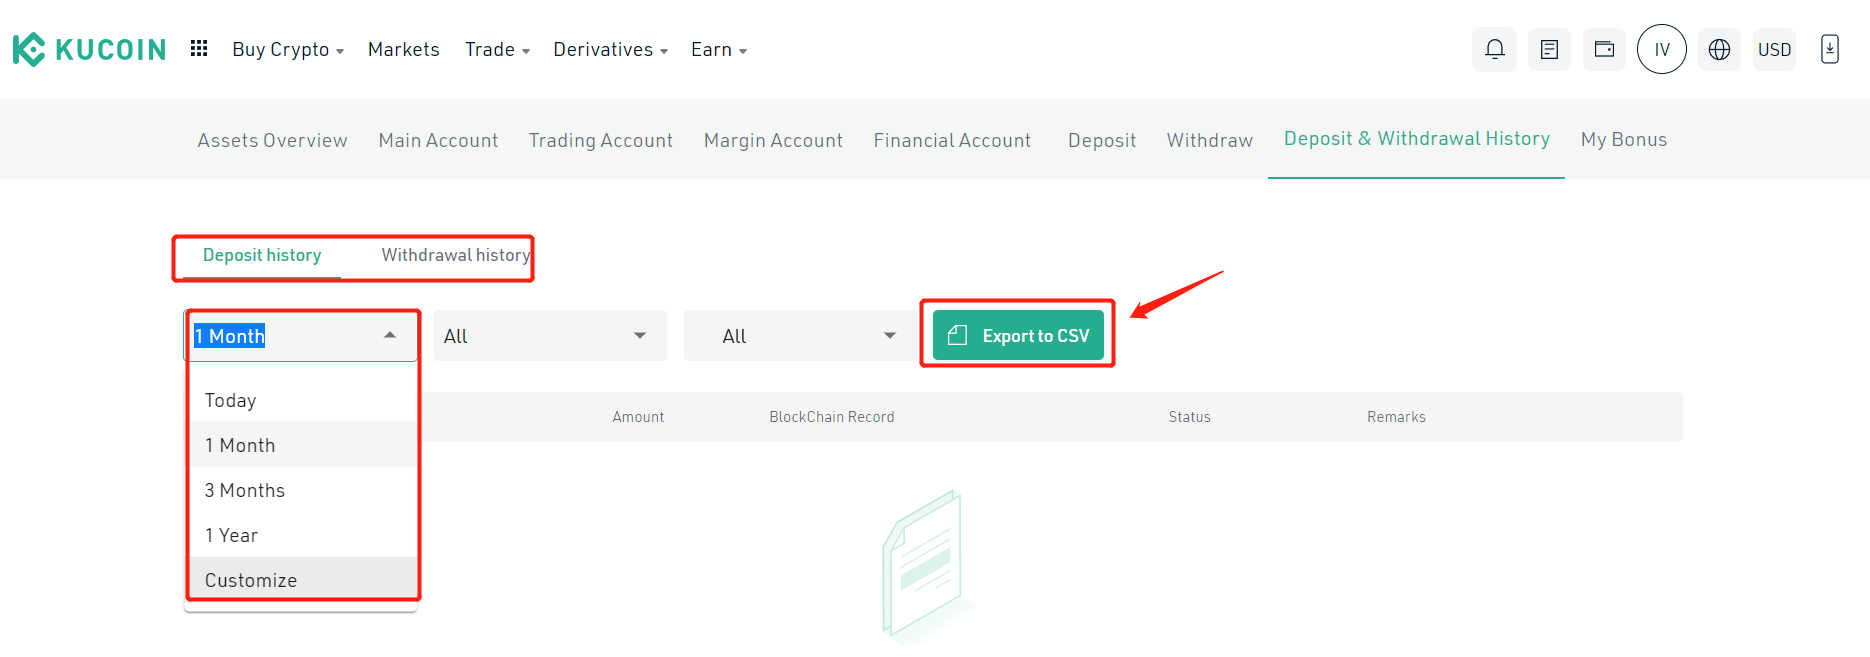Click the KuCoin logo
Screen dimensions: 1870x657
tap(89, 49)
